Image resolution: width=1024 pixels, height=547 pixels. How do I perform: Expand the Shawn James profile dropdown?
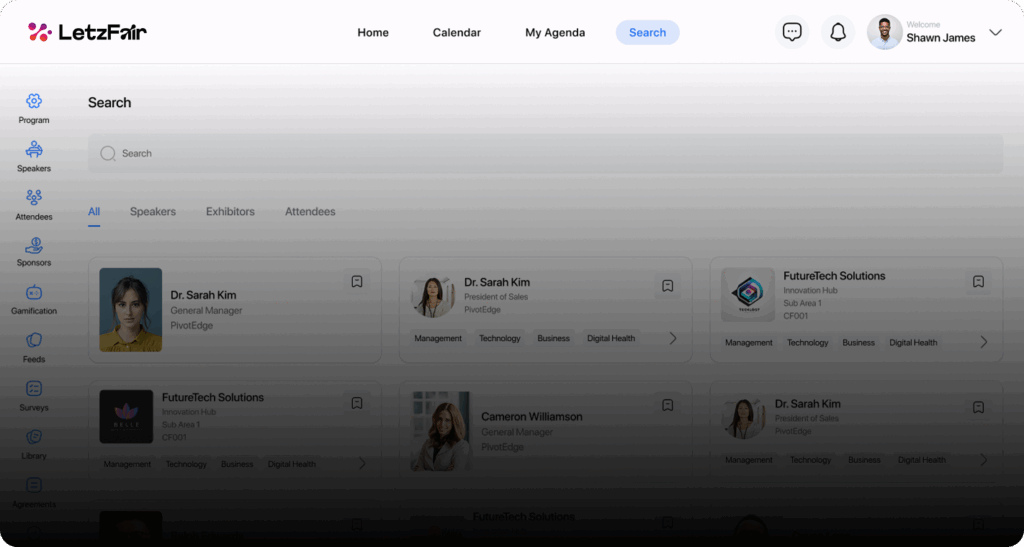(x=995, y=32)
